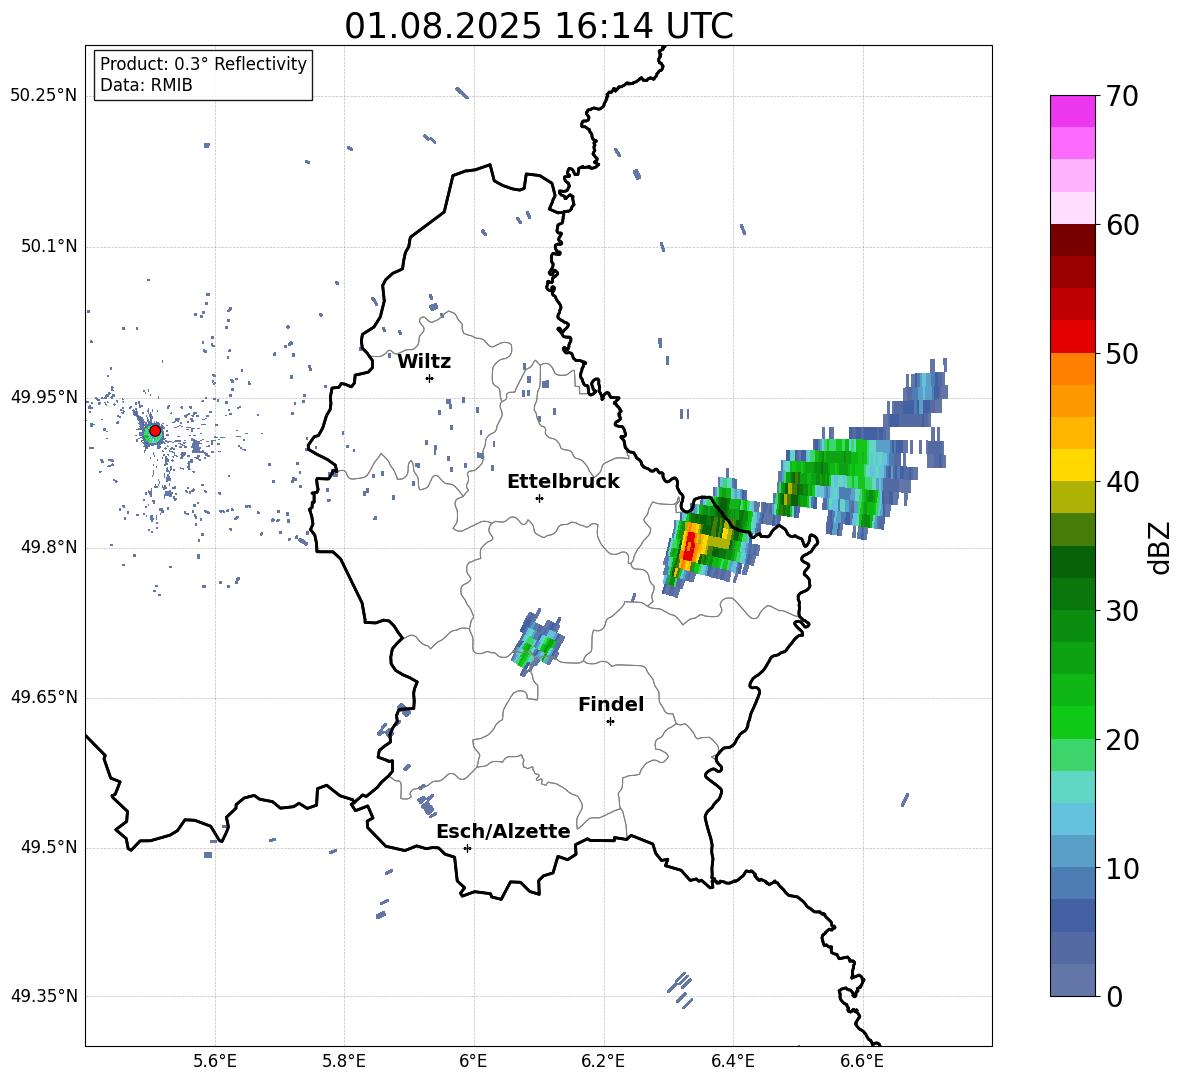Click the Esch/Alzette cross marker
1184x1081 pixels.
(467, 848)
